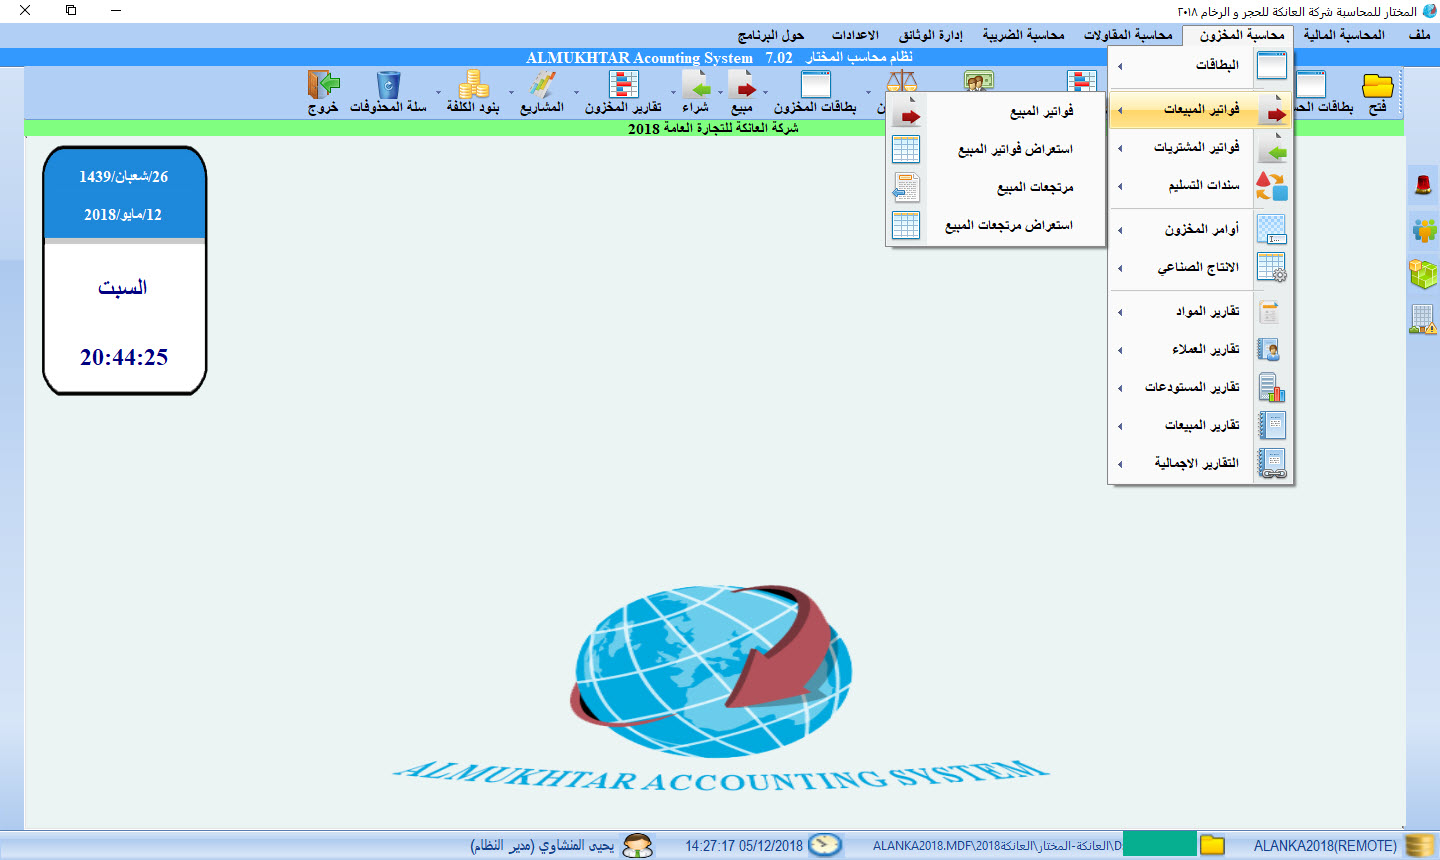The image size is (1440, 860).
Task: Select sales invoices (فواتير المبيع) in submenu
Action: [1041, 111]
